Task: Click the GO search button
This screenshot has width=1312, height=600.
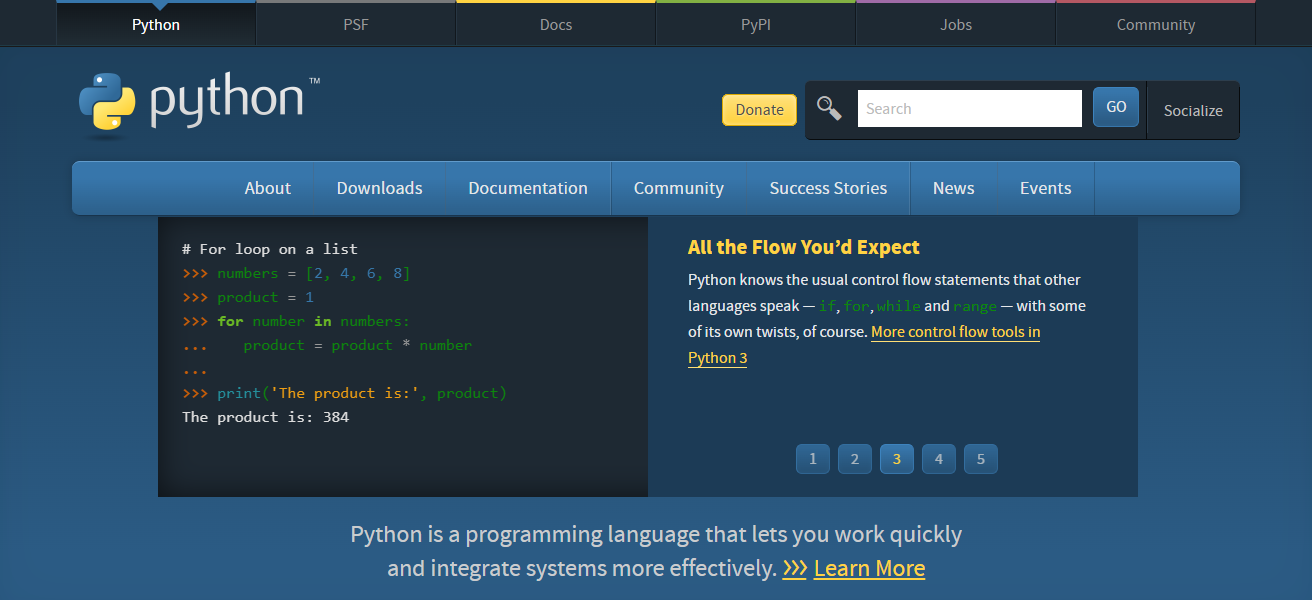Action: point(1116,107)
